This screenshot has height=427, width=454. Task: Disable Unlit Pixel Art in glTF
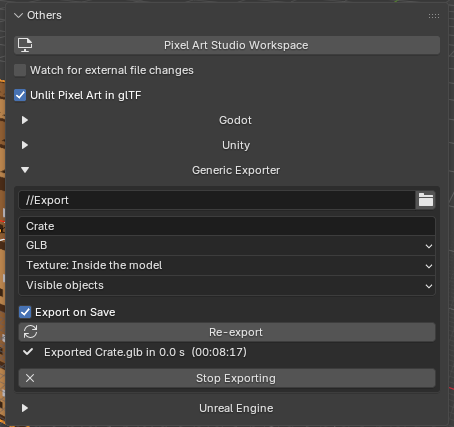pyautogui.click(x=20, y=95)
